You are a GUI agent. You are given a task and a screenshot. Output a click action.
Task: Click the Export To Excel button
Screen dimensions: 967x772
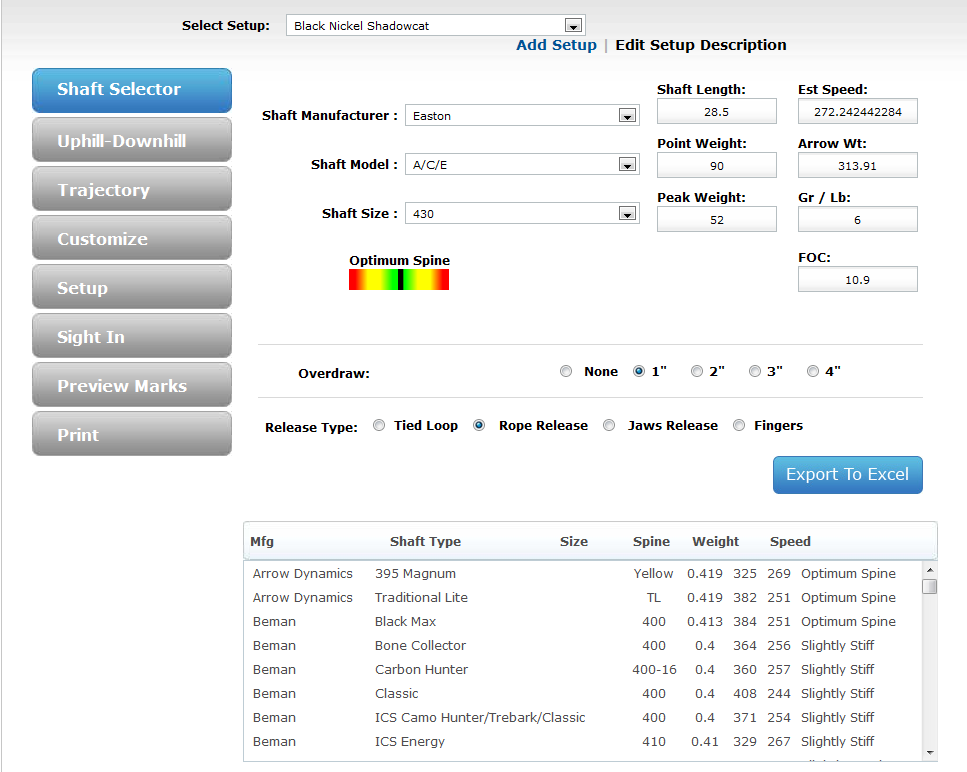tap(847, 475)
